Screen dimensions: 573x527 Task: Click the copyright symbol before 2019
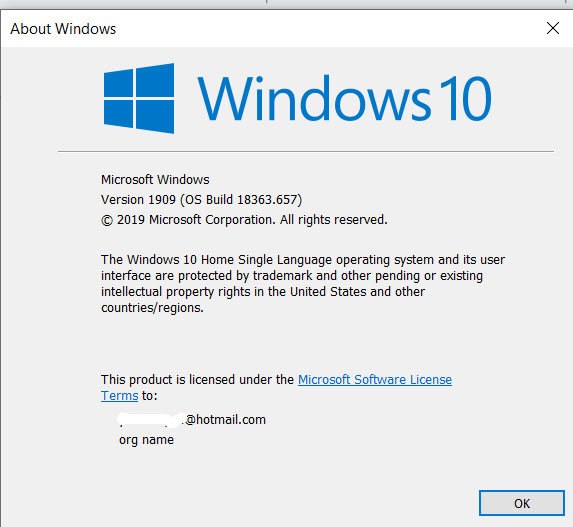(107, 220)
